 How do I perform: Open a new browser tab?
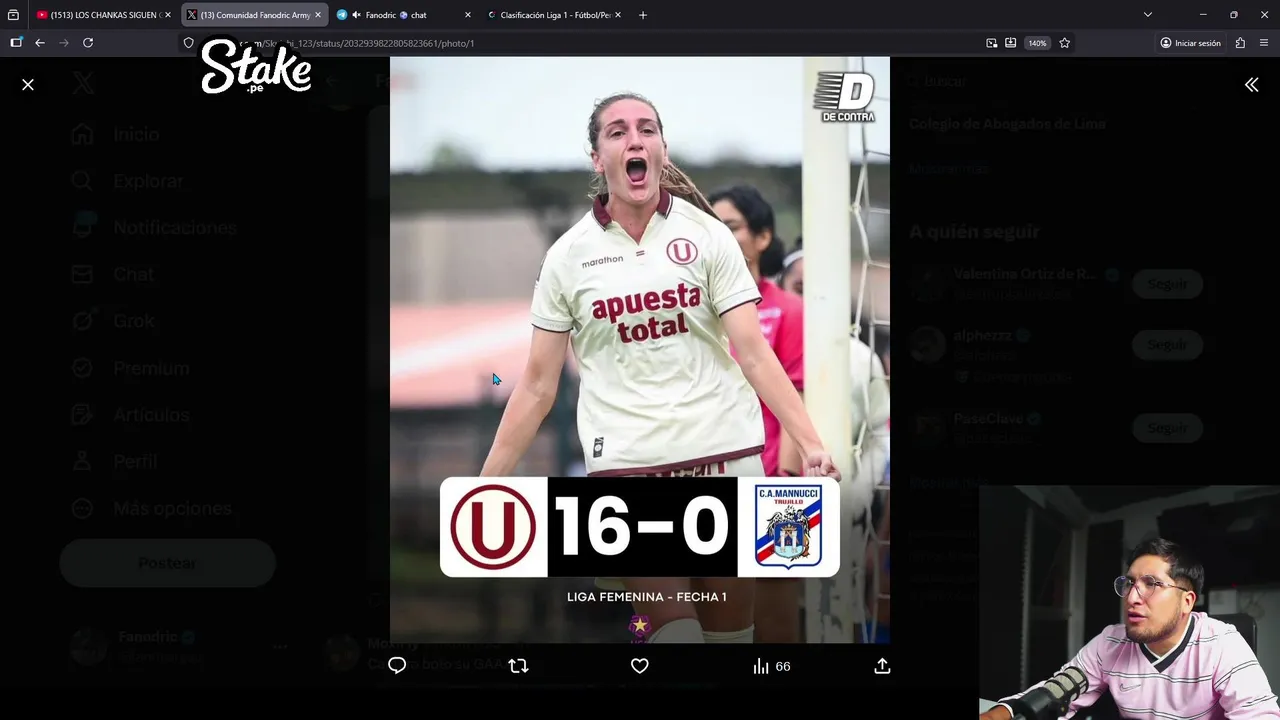coord(643,15)
